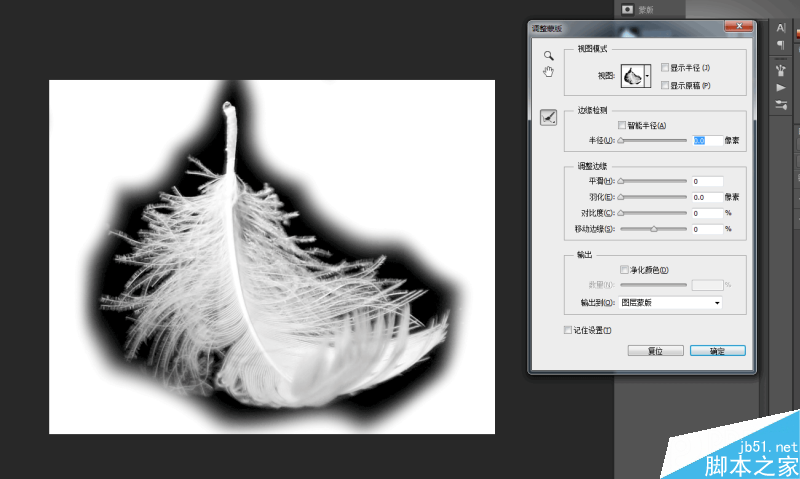Close the 调整蒙版 dialog
The image size is (800, 479).
[x=738, y=26]
